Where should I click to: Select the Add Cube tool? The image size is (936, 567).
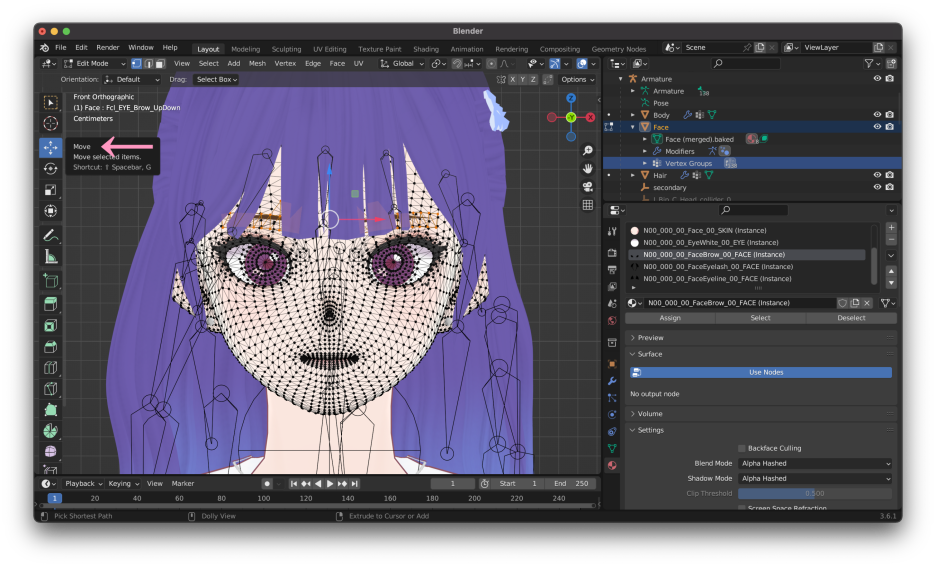pyautogui.click(x=51, y=281)
